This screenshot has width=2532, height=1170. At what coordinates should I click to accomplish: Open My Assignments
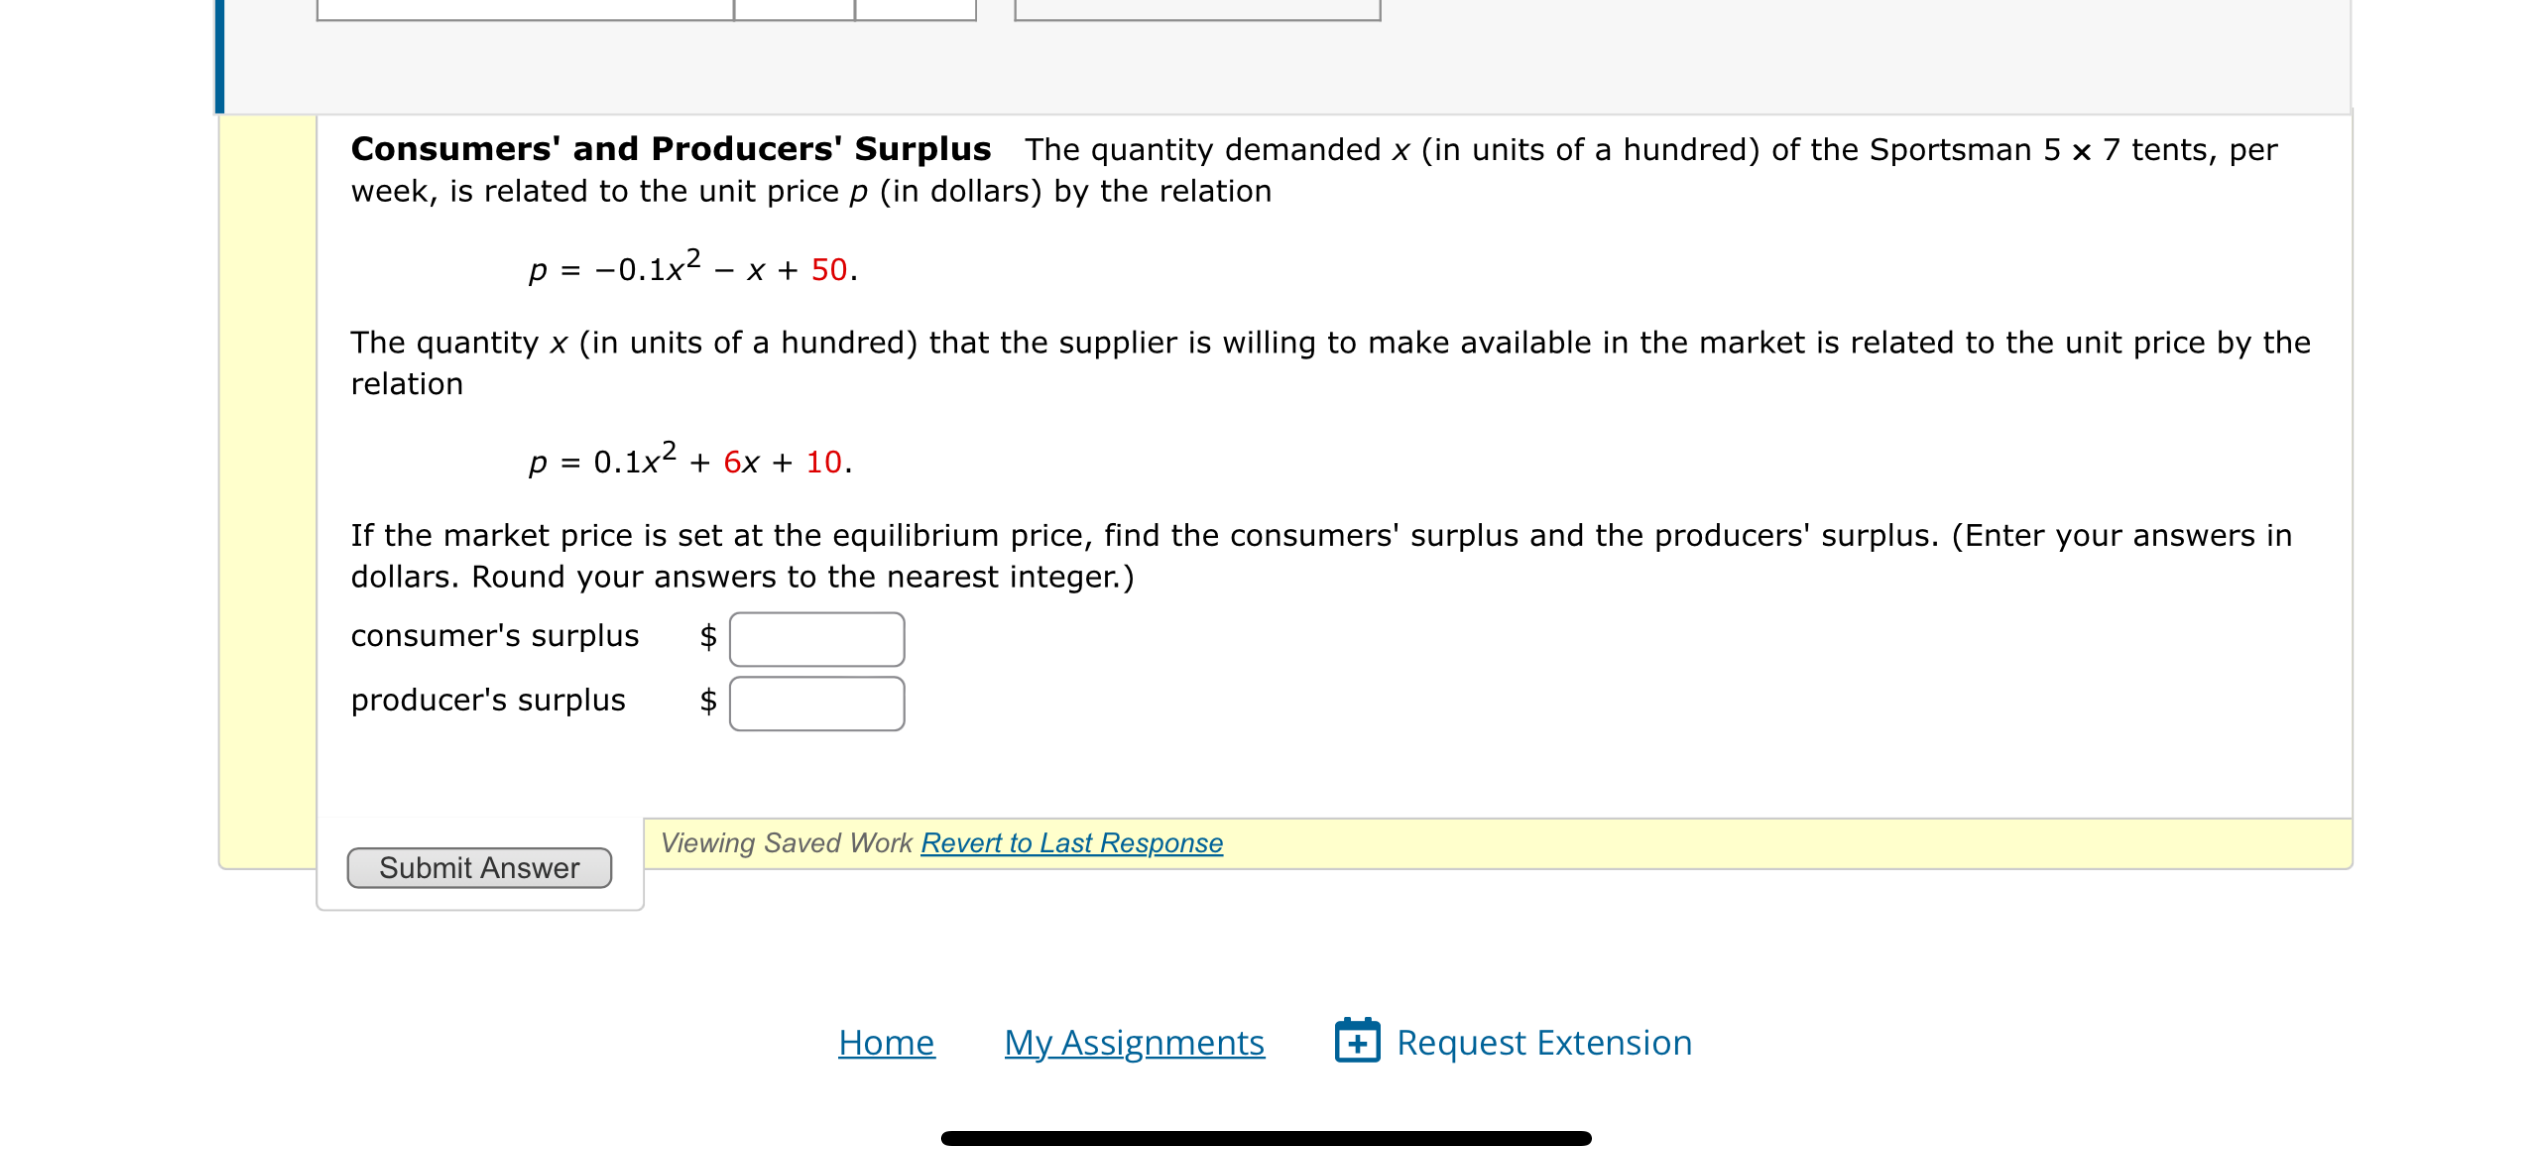point(1134,1042)
